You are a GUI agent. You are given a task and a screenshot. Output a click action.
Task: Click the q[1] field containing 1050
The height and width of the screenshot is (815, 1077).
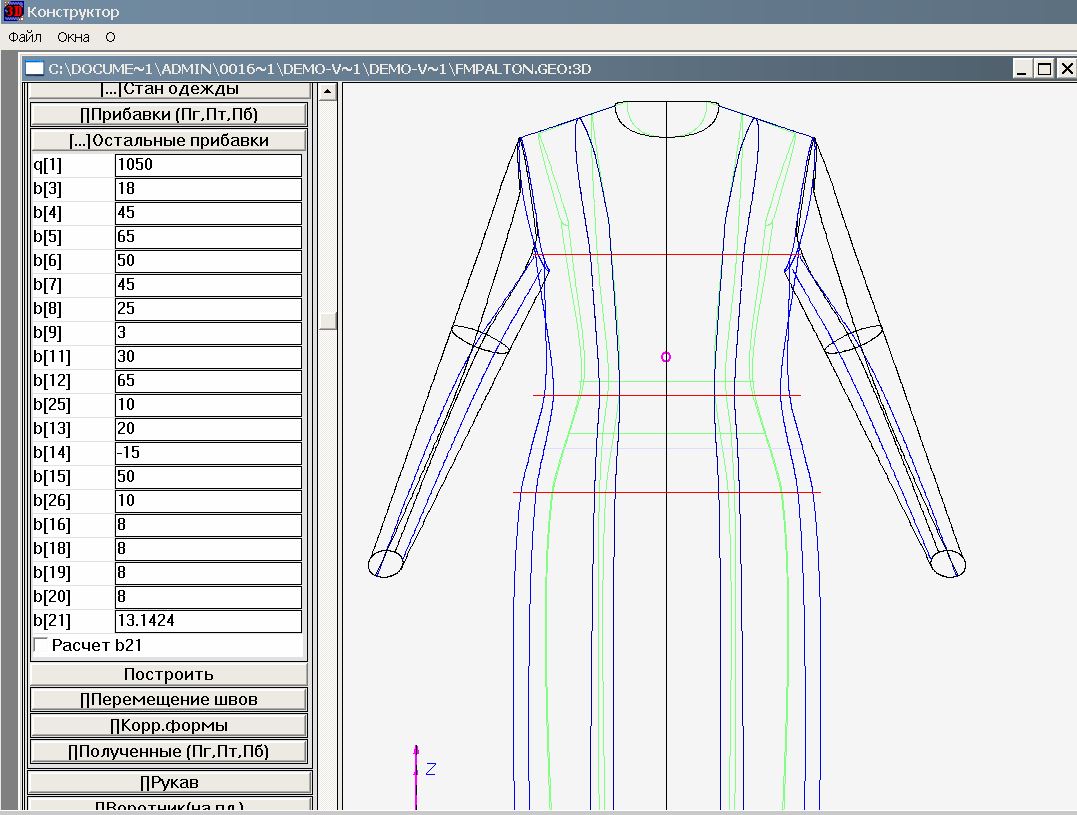(208, 165)
